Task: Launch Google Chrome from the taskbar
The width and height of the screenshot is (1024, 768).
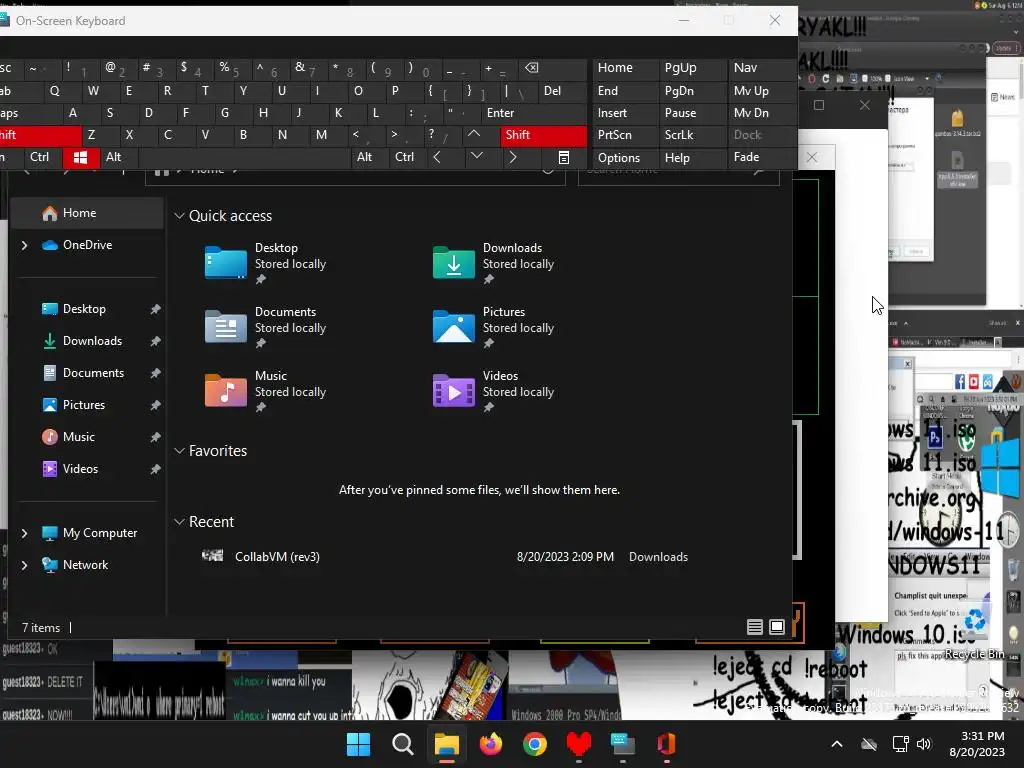Action: (x=535, y=744)
